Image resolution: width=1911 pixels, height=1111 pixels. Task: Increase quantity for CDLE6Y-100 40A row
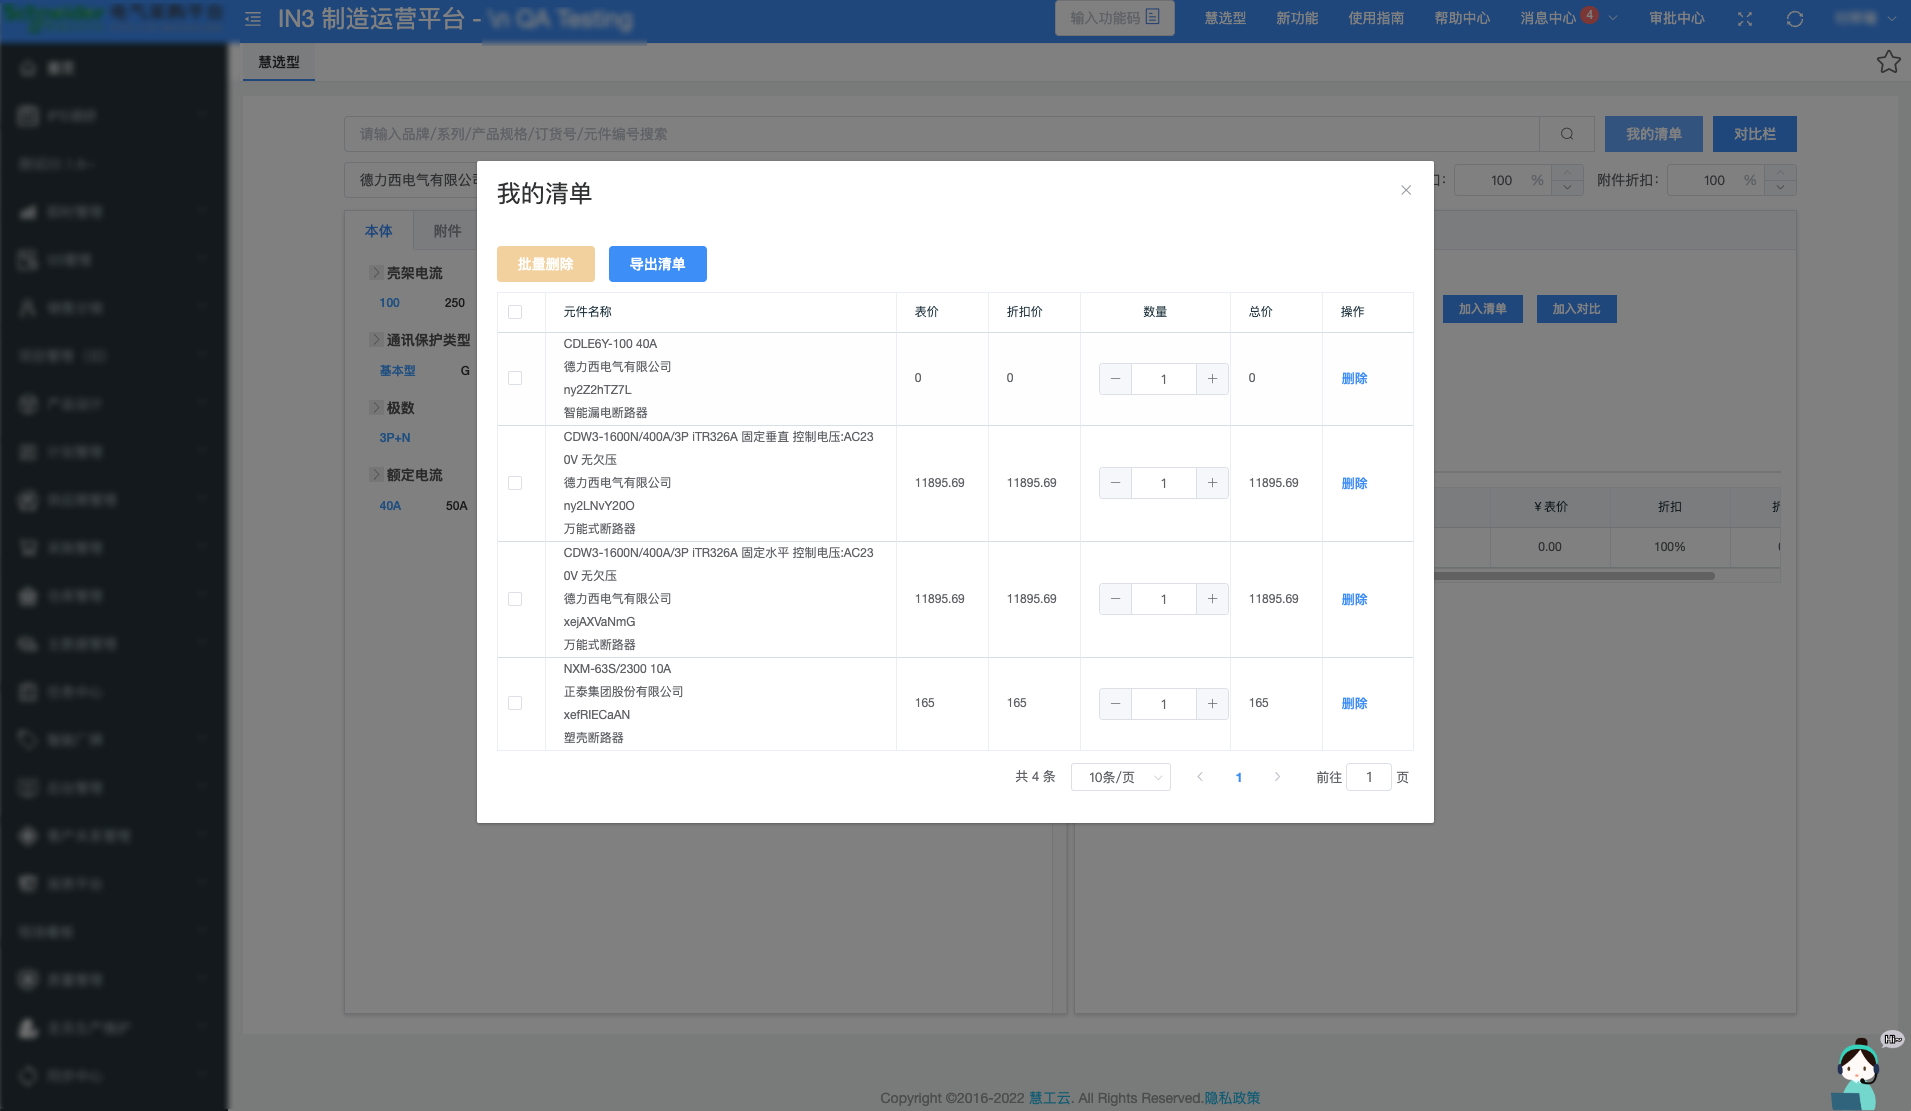tap(1212, 379)
